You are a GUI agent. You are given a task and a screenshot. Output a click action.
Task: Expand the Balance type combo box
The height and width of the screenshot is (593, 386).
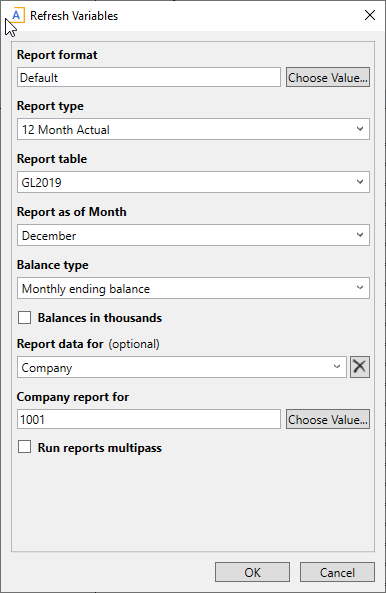(193, 288)
